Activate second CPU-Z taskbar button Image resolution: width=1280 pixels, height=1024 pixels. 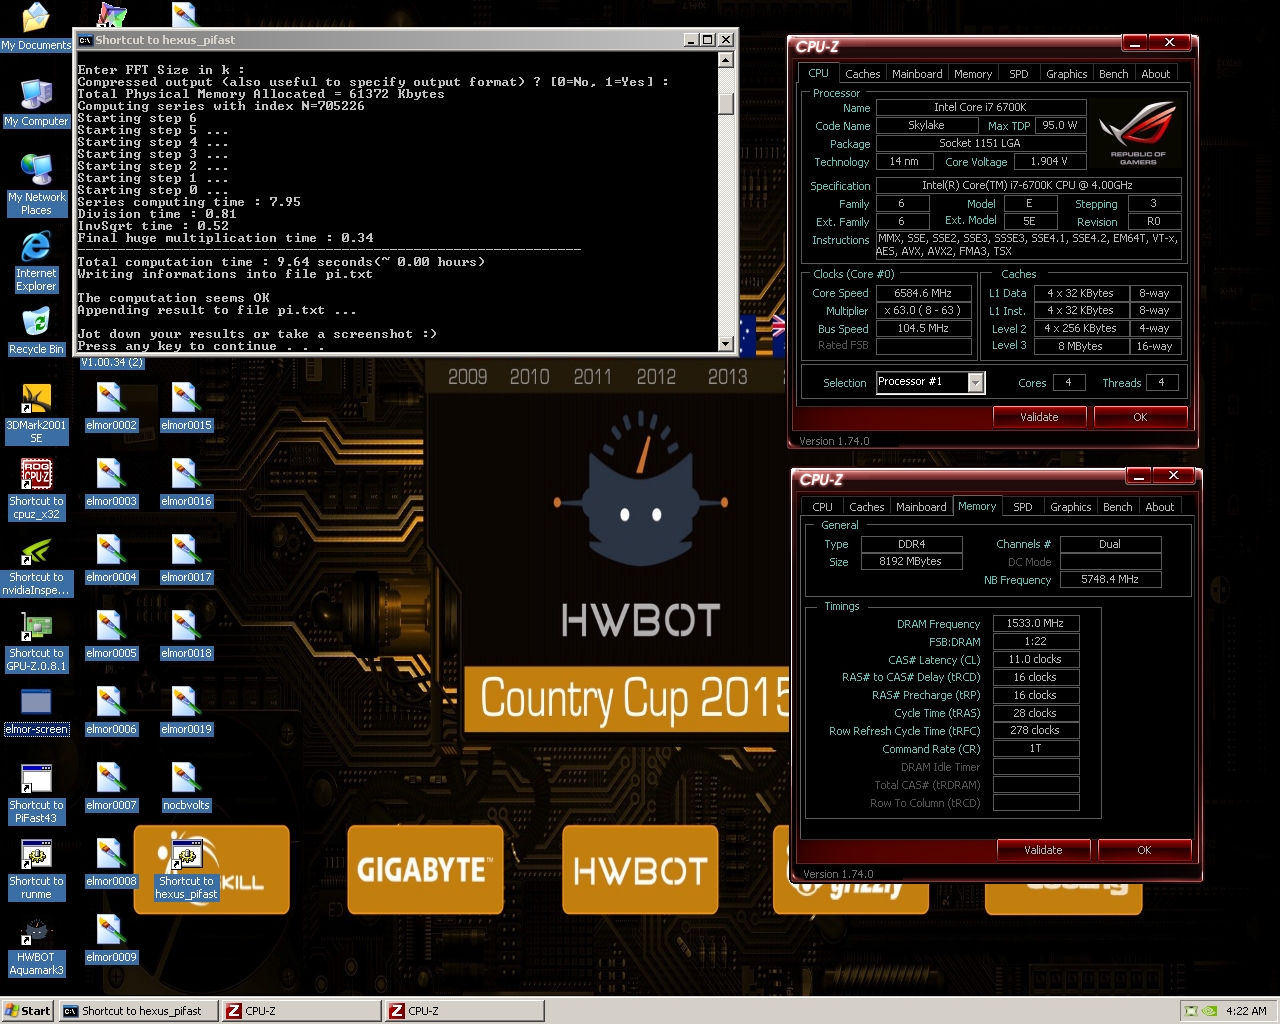[x=464, y=1011]
